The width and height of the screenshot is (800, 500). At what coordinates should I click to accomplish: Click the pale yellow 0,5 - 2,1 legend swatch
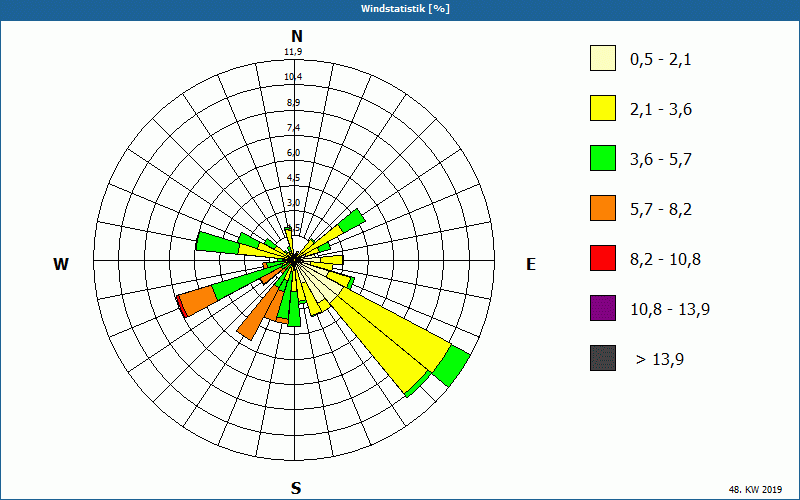click(603, 58)
